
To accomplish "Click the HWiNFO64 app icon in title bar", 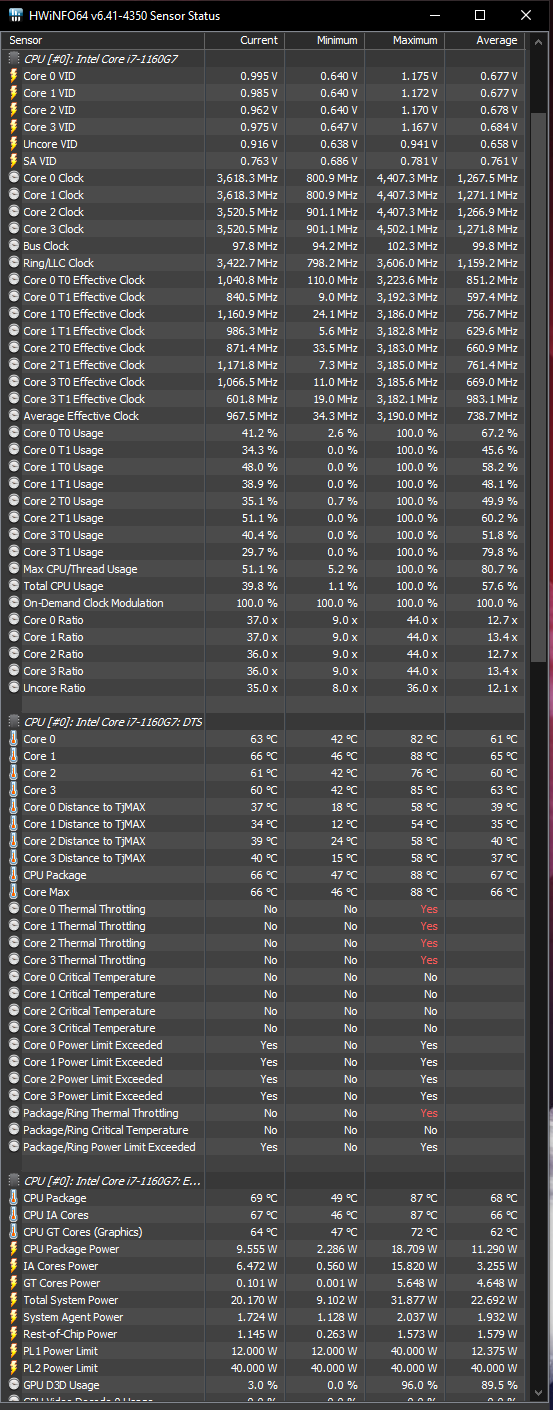I will coord(16,15).
